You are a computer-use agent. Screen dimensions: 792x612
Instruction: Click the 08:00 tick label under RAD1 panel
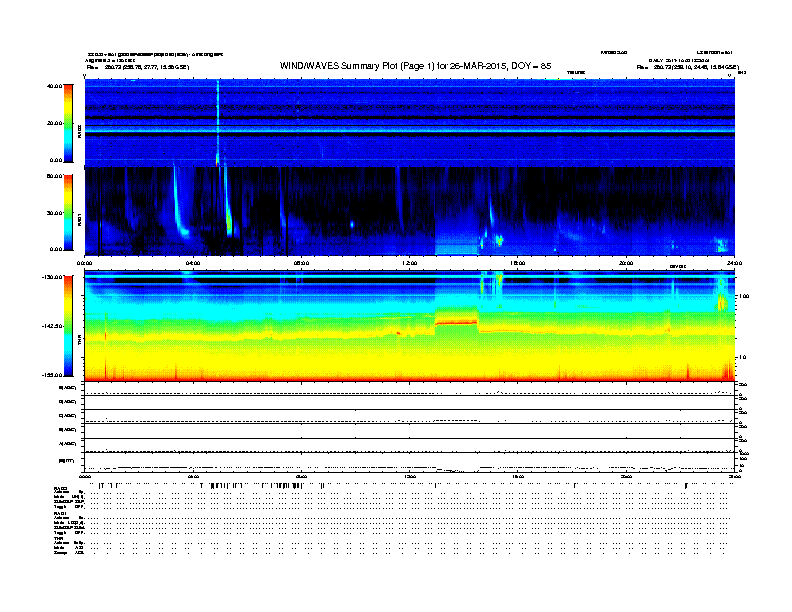pos(301,263)
